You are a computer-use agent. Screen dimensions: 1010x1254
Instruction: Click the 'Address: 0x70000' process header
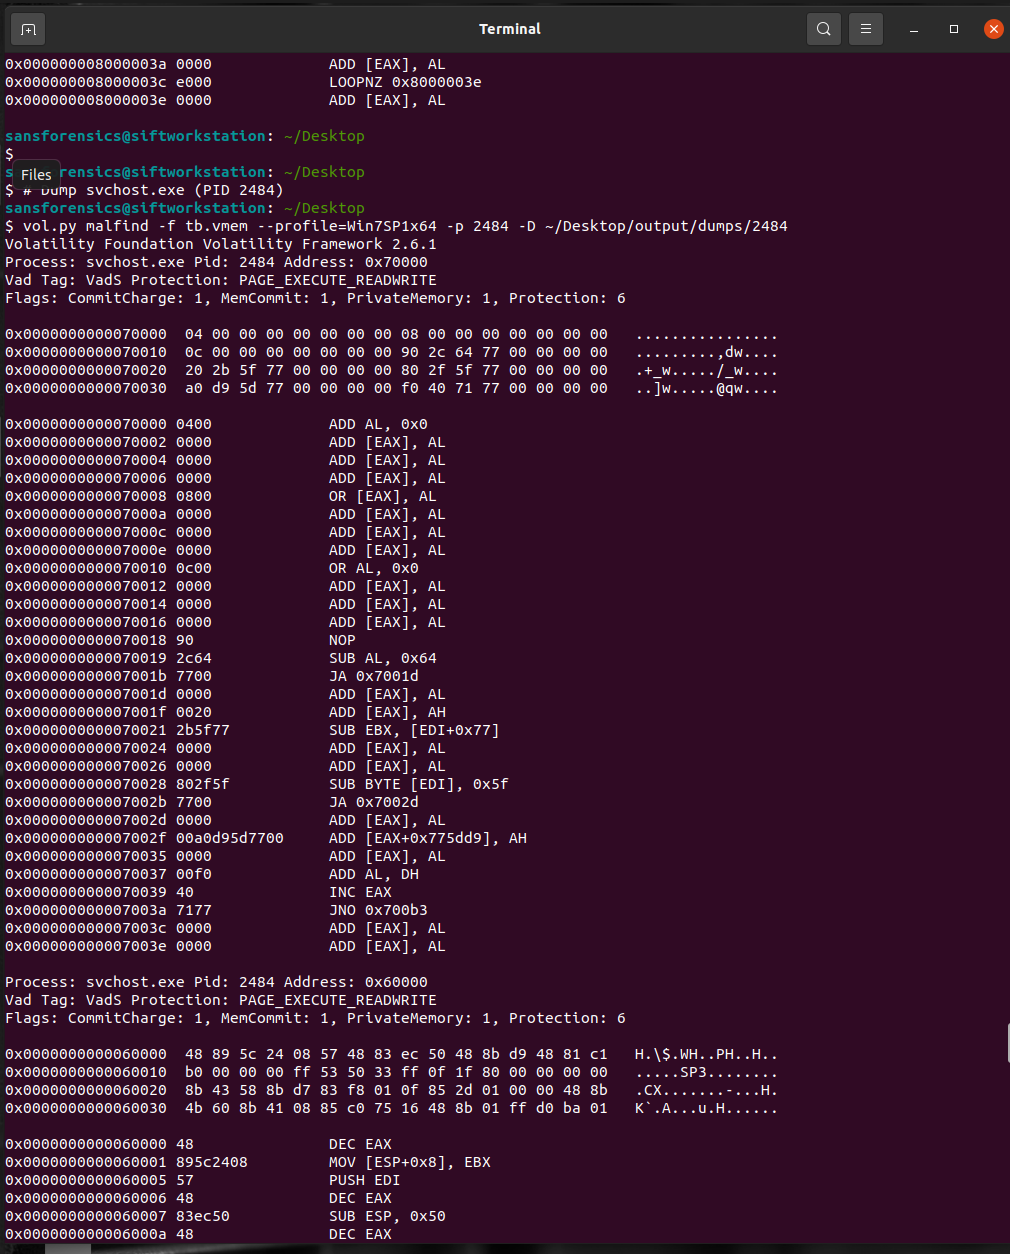(355, 262)
